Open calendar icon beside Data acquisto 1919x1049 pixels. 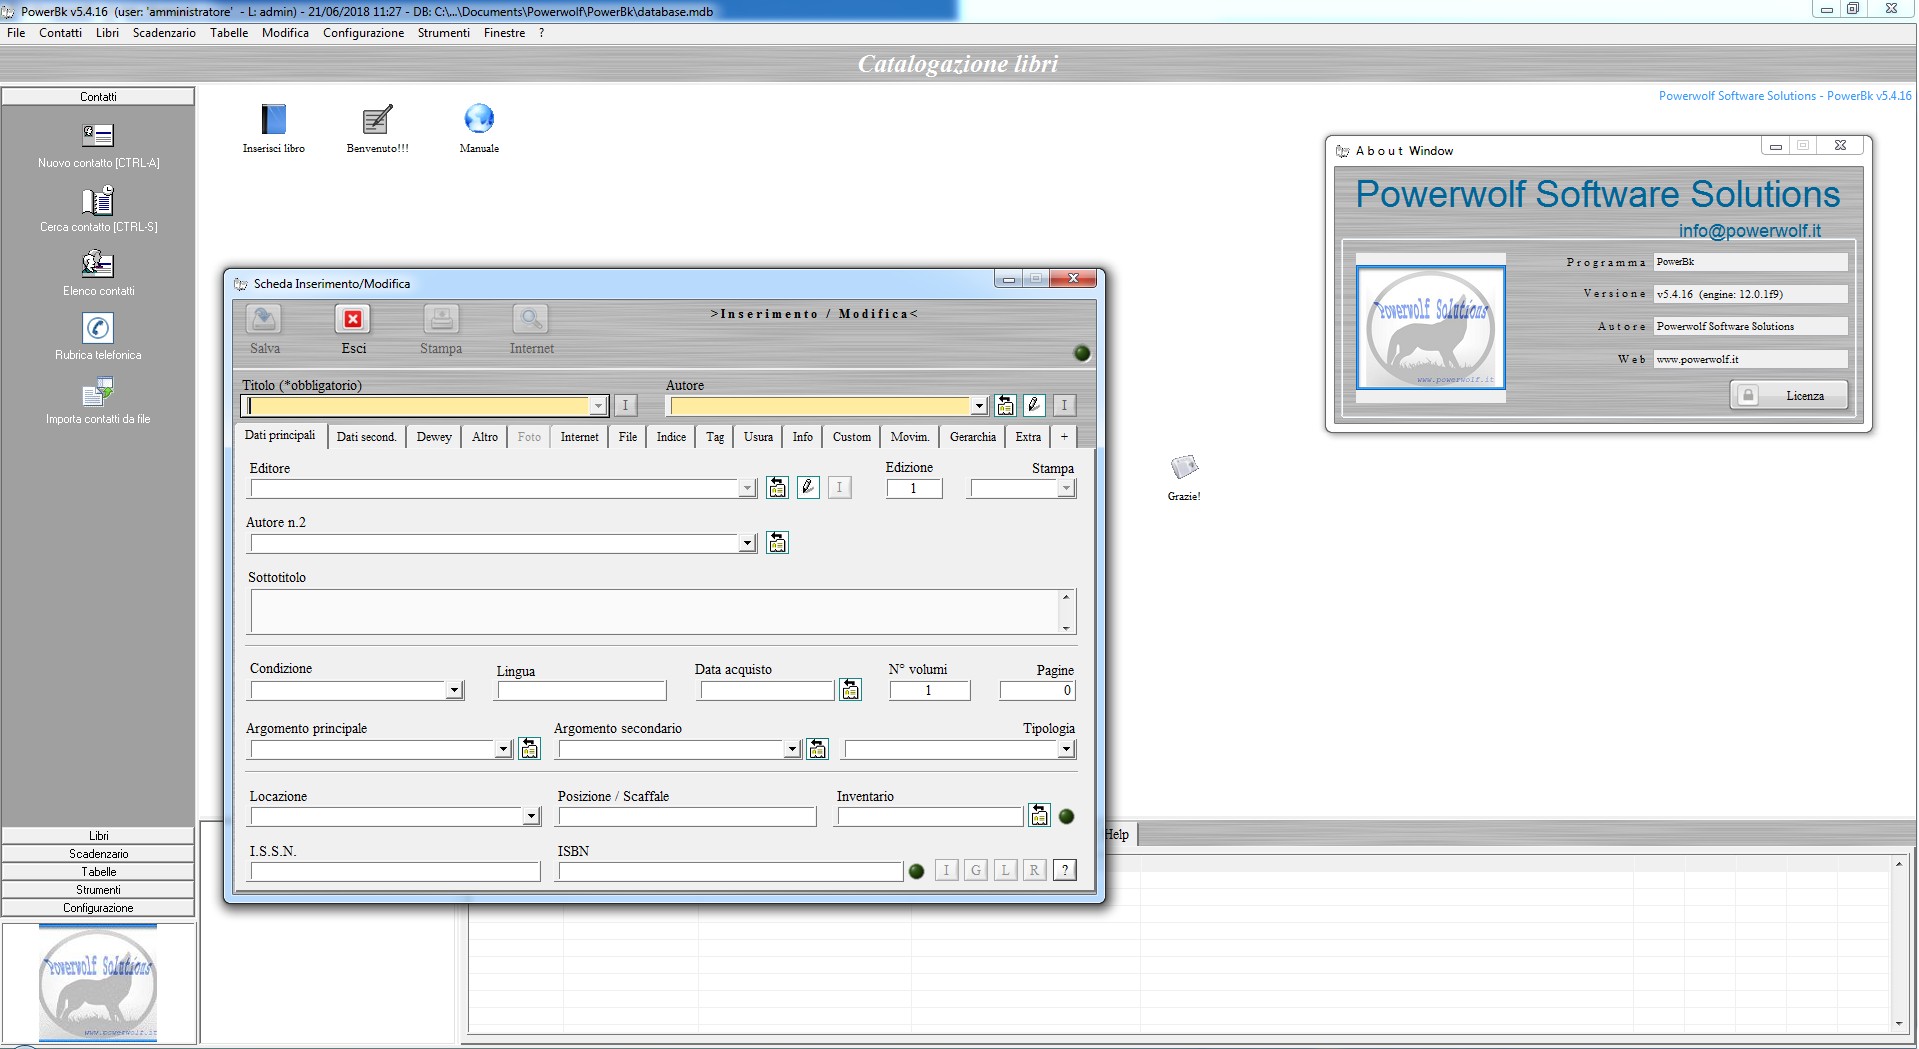pyautogui.click(x=850, y=690)
